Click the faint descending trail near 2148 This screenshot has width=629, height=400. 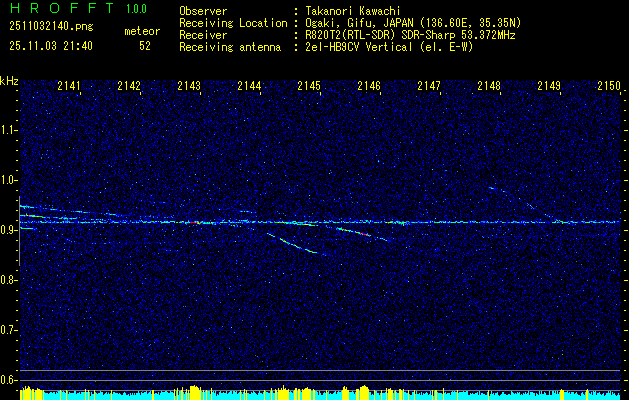click(526, 205)
